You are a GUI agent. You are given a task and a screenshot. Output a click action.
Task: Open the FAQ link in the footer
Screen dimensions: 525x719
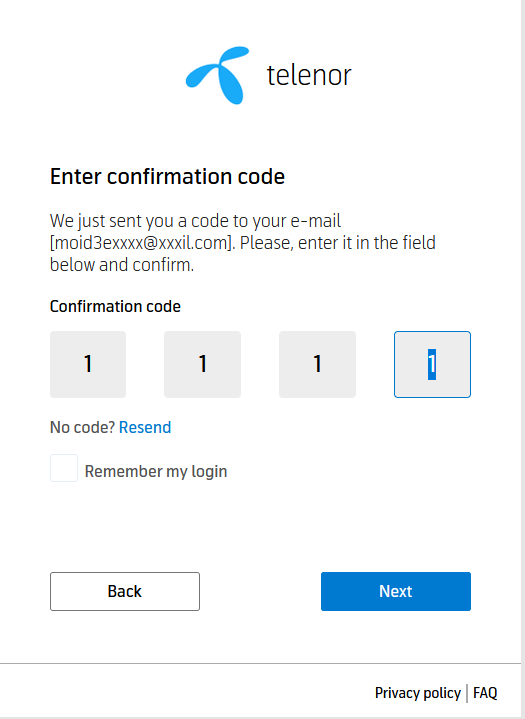point(485,693)
